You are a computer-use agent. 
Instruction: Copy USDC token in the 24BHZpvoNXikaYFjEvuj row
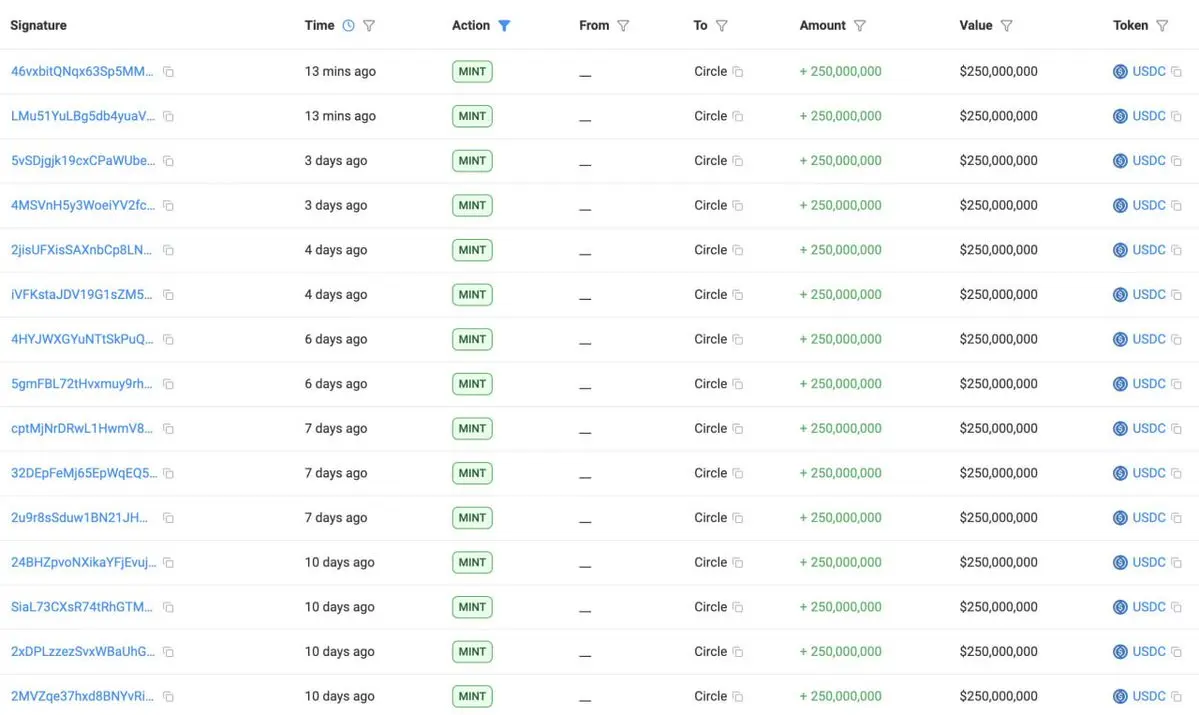1176,563
